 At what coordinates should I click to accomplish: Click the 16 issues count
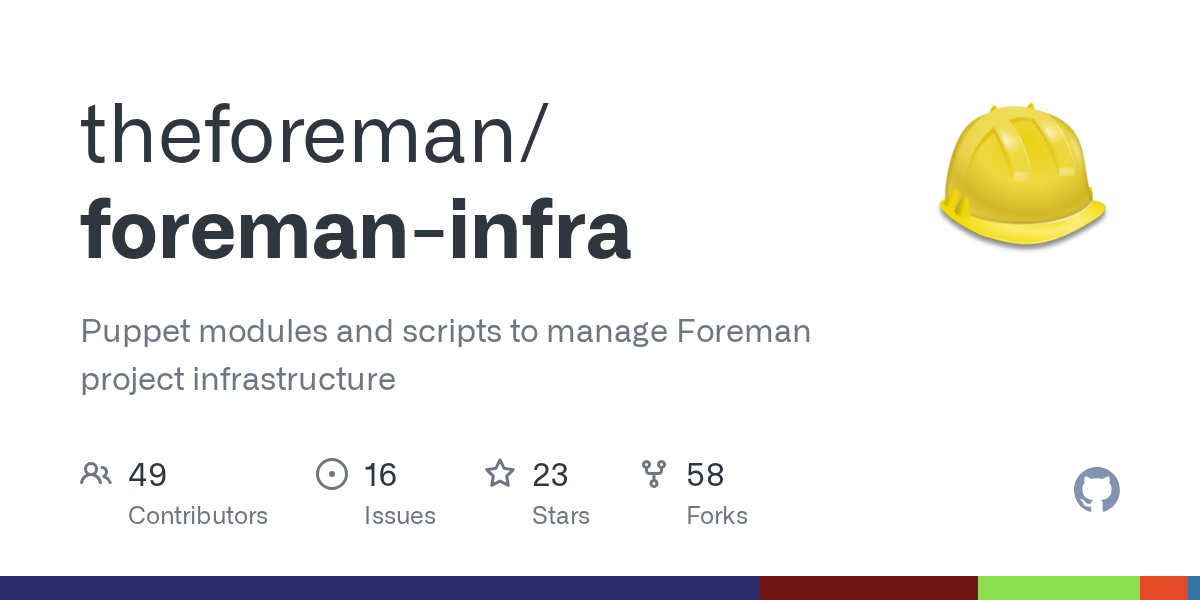tap(380, 474)
